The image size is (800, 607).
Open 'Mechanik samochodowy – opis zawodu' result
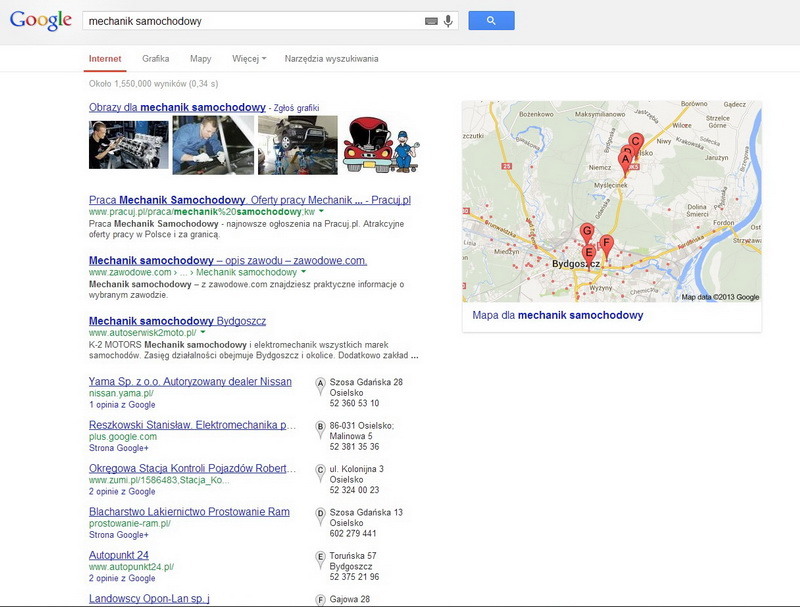tap(228, 261)
